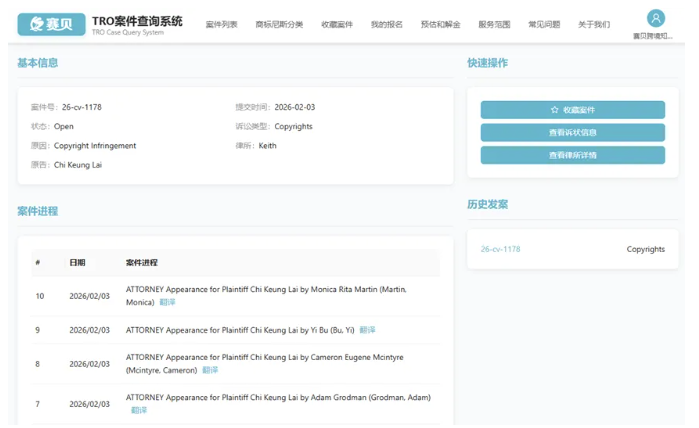
Task: Translate entry 10 for Monica Rita Martin
Action: (x=167, y=302)
